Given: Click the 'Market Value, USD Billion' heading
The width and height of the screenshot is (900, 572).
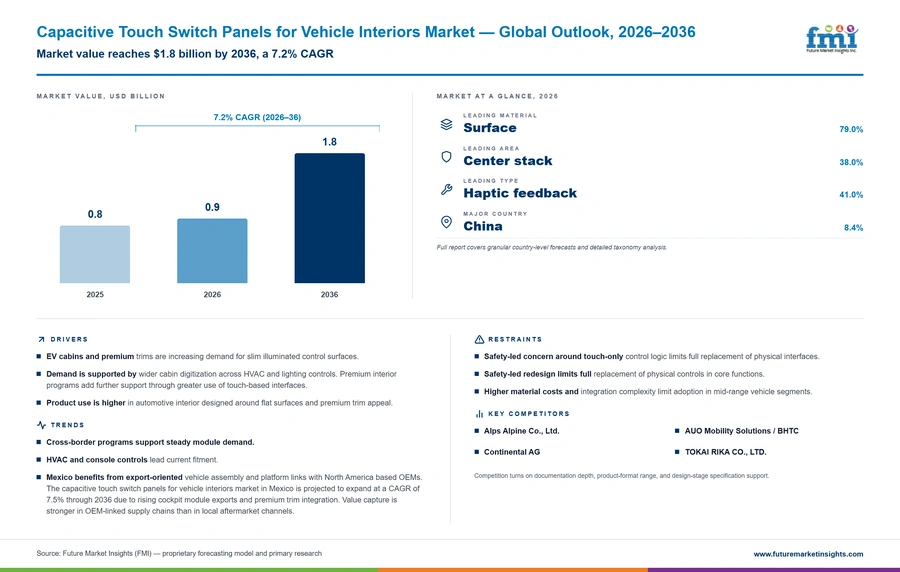Looking at the screenshot, I should [100, 96].
